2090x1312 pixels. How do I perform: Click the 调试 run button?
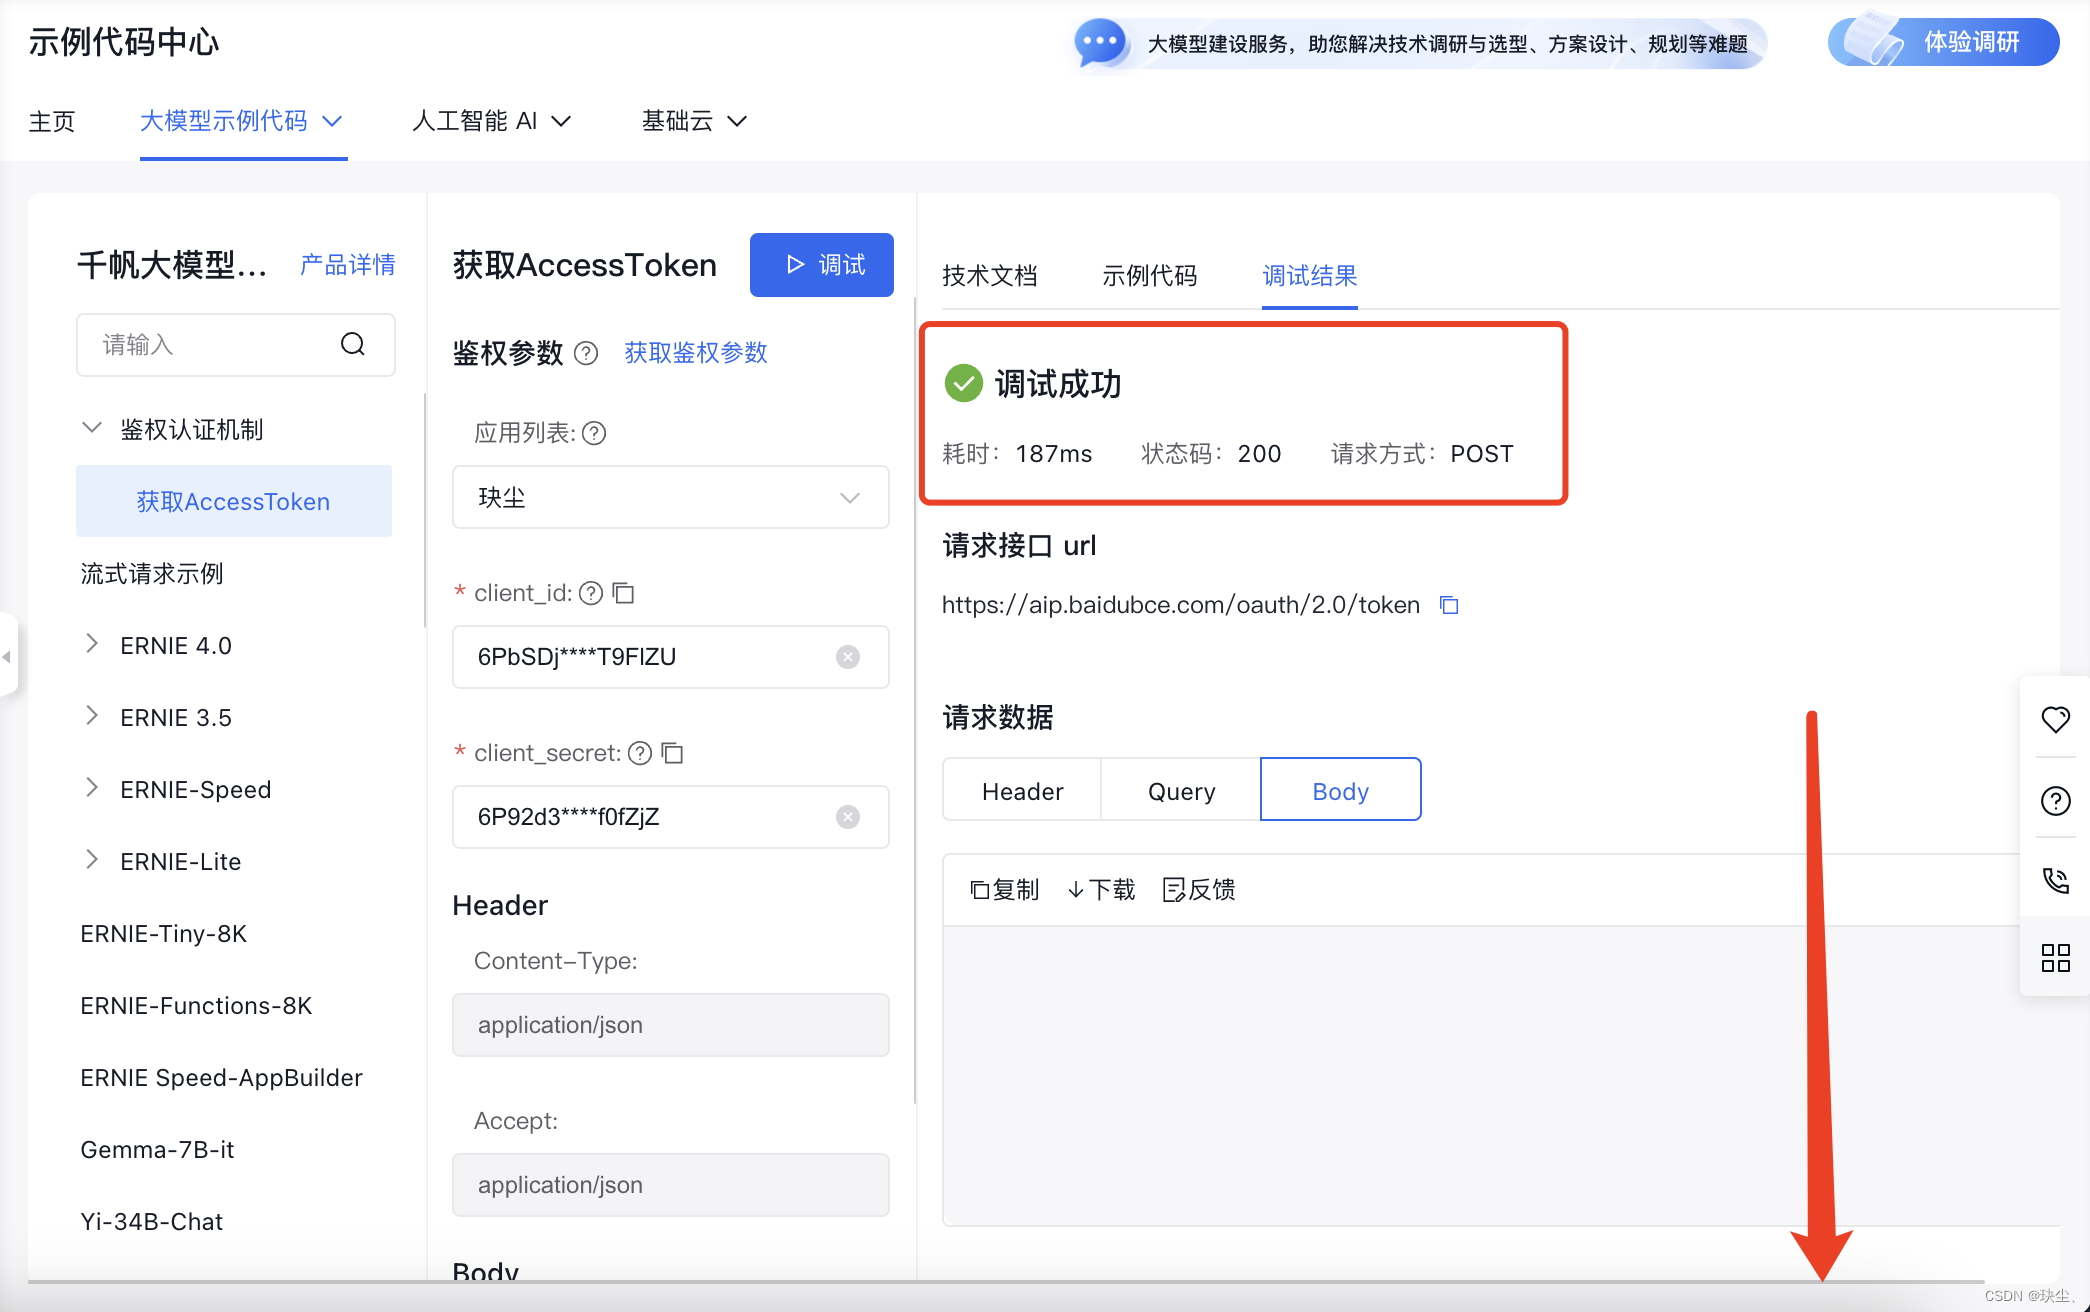click(x=822, y=265)
